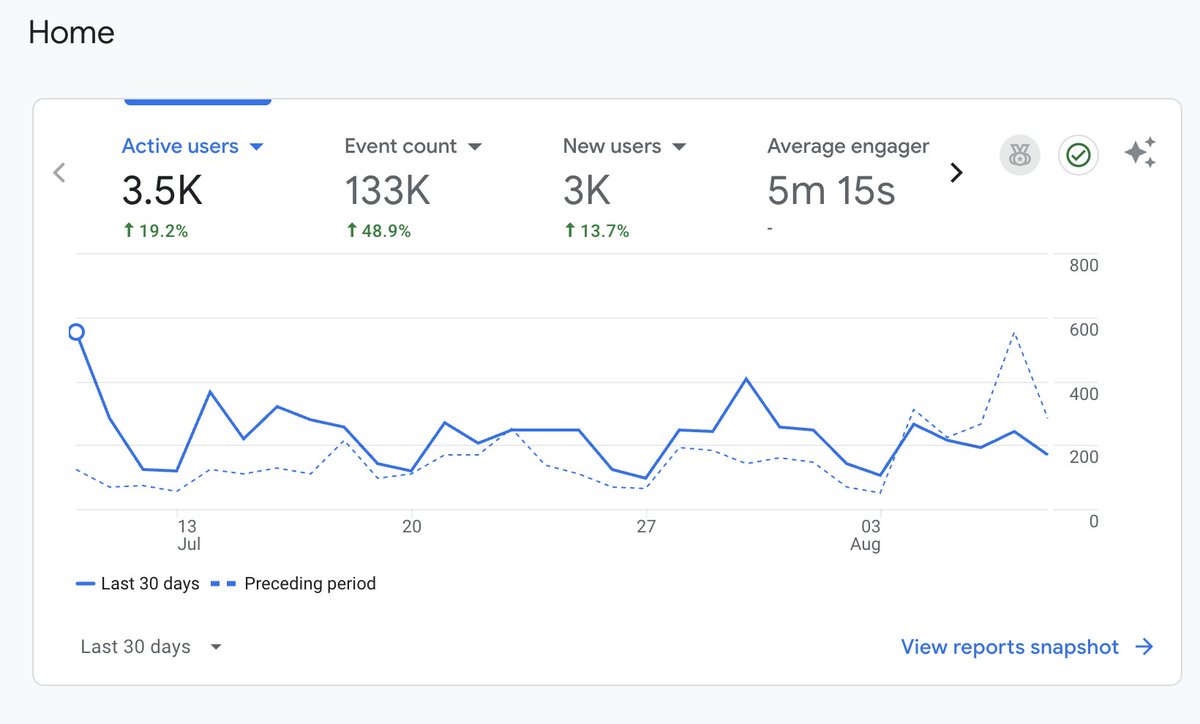Open the Last 30 days range dropdown
This screenshot has width=1200, height=724.
click(151, 646)
